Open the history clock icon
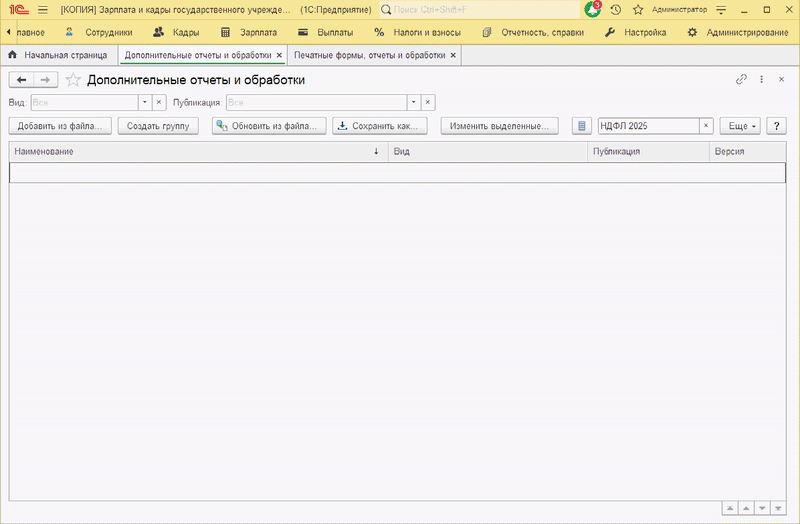Image resolution: width=800 pixels, height=524 pixels. point(616,10)
